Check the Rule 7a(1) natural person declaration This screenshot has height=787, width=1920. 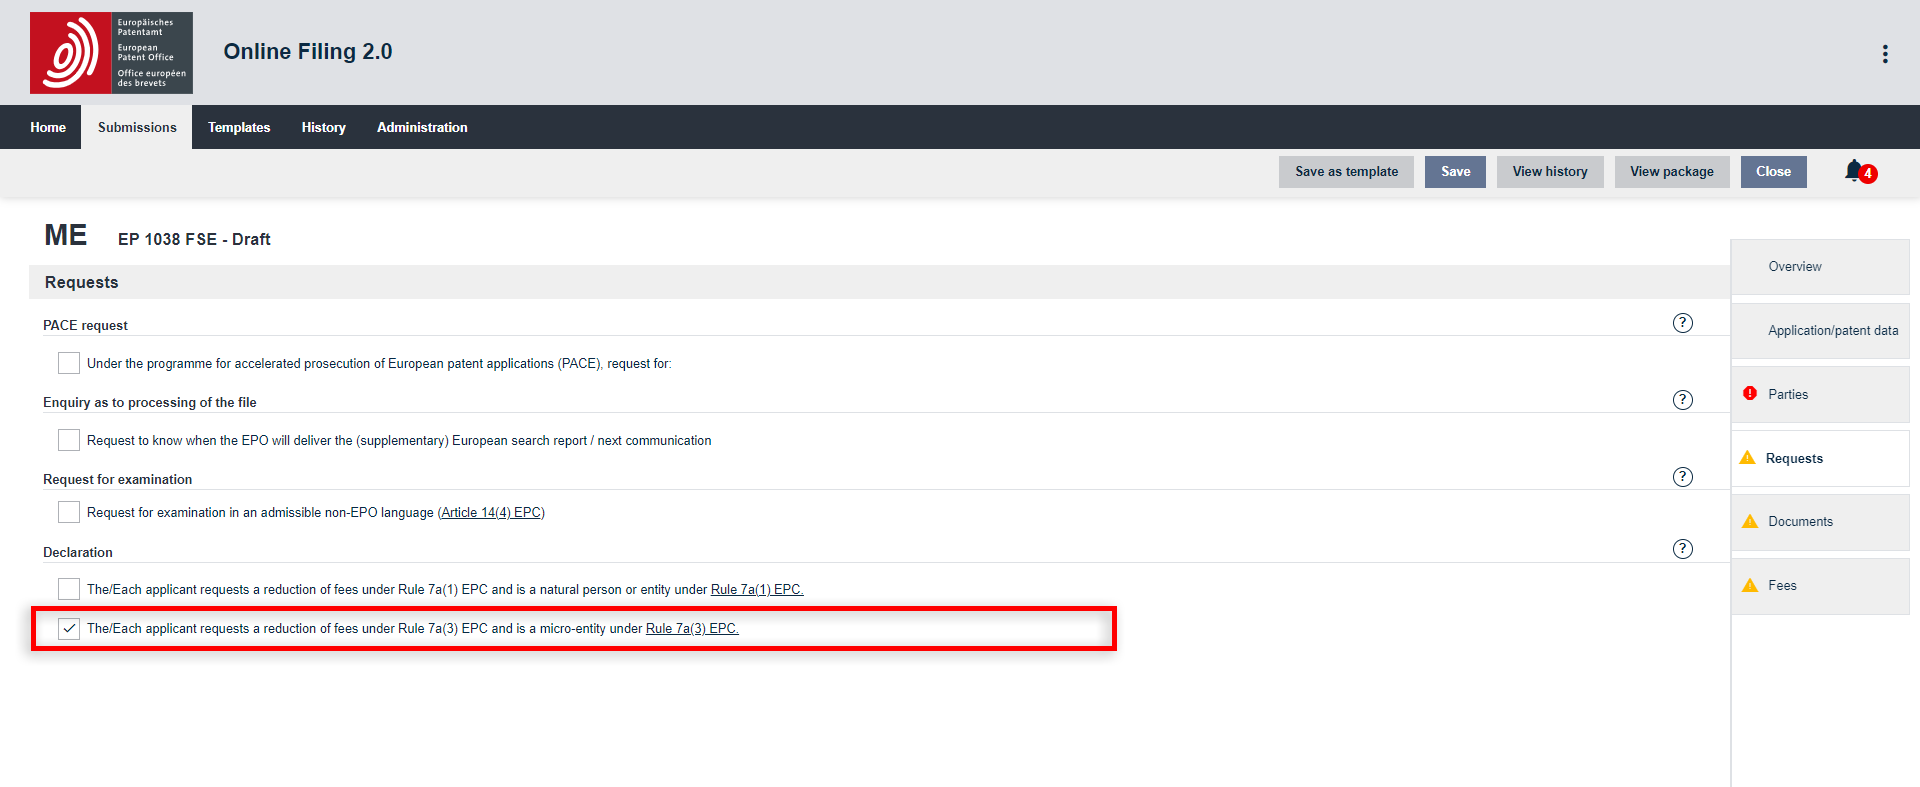click(x=69, y=589)
